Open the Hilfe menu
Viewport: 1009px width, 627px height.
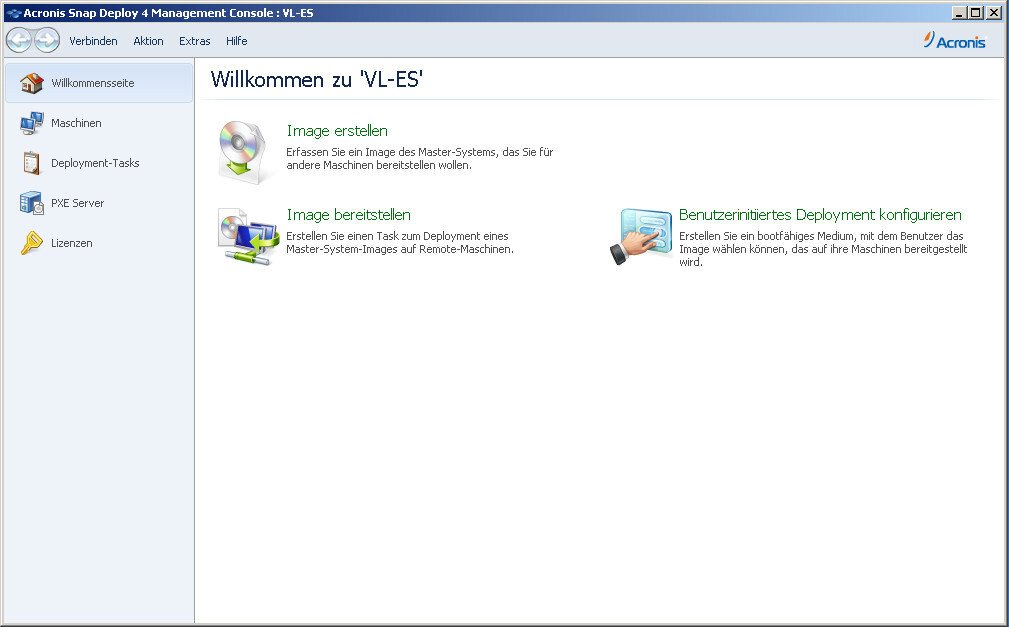(237, 41)
